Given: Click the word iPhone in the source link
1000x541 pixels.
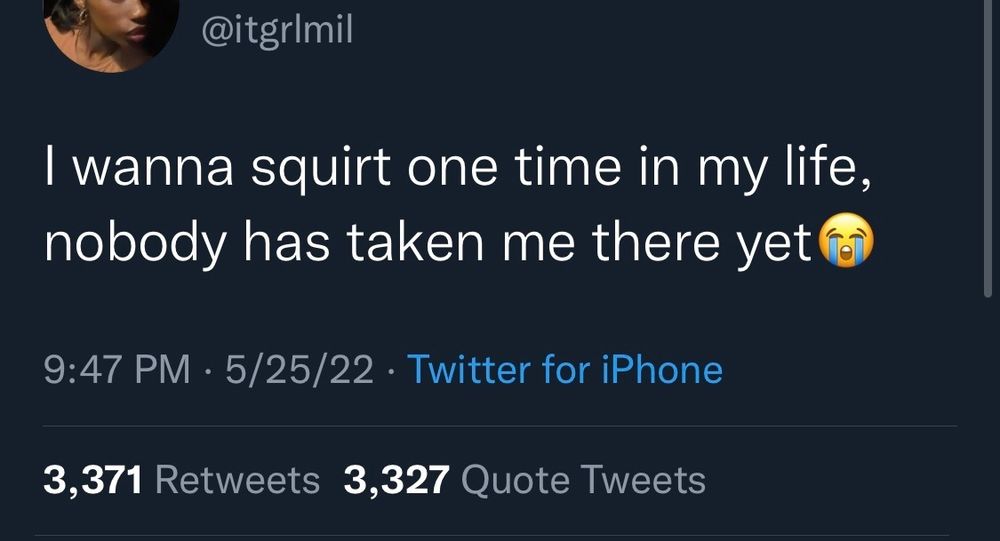Looking at the screenshot, I should tap(663, 369).
